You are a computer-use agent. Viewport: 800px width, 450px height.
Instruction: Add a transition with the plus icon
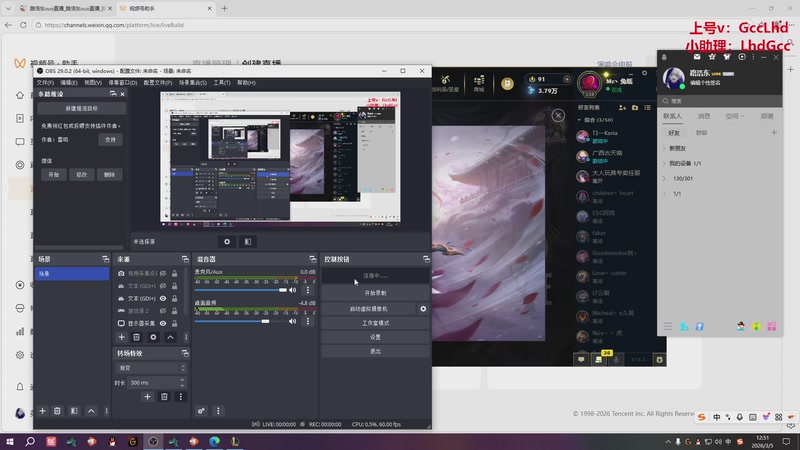pos(147,396)
